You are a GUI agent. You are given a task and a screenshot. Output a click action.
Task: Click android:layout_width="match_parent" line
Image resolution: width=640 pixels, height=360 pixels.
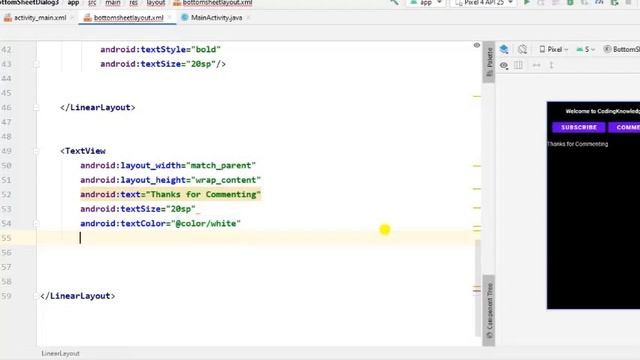(168, 166)
